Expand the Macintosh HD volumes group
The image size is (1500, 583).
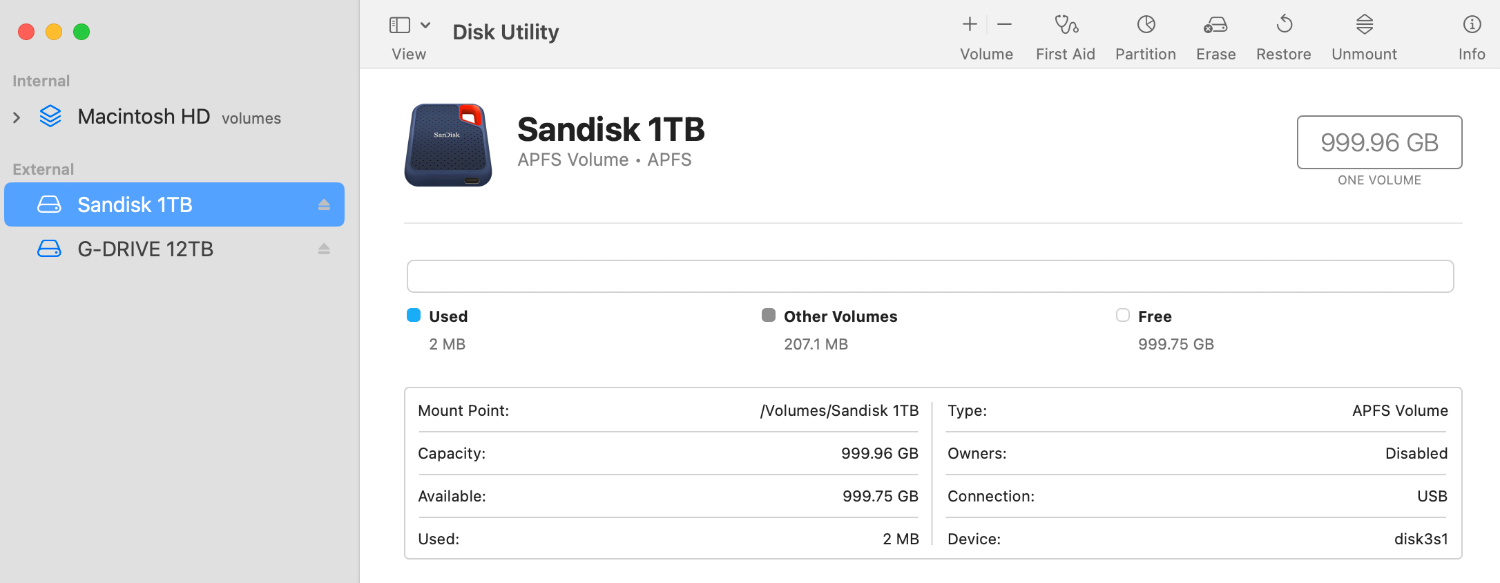pyautogui.click(x=16, y=118)
